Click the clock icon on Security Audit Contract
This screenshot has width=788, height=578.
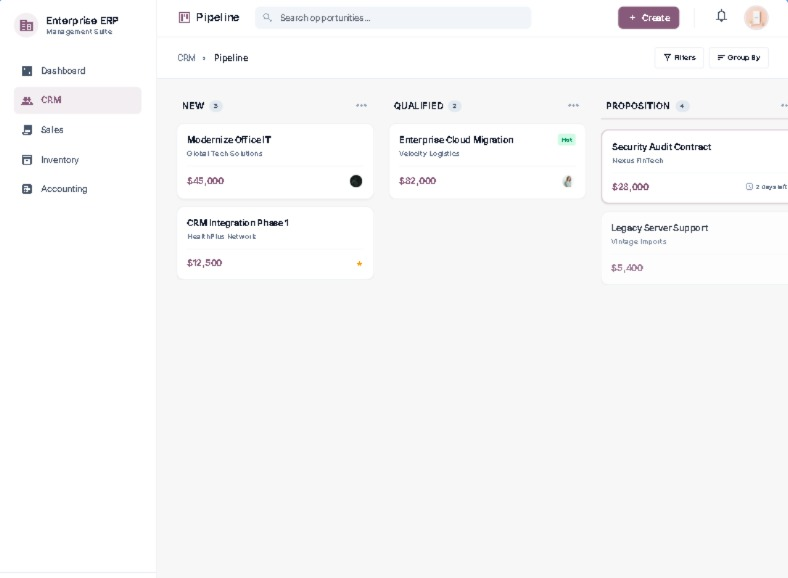pyautogui.click(x=749, y=186)
